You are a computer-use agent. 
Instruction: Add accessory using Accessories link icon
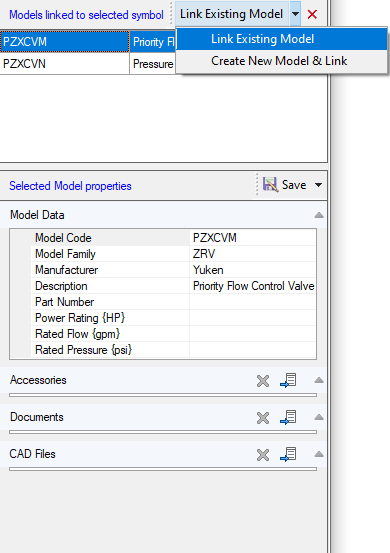point(288,381)
